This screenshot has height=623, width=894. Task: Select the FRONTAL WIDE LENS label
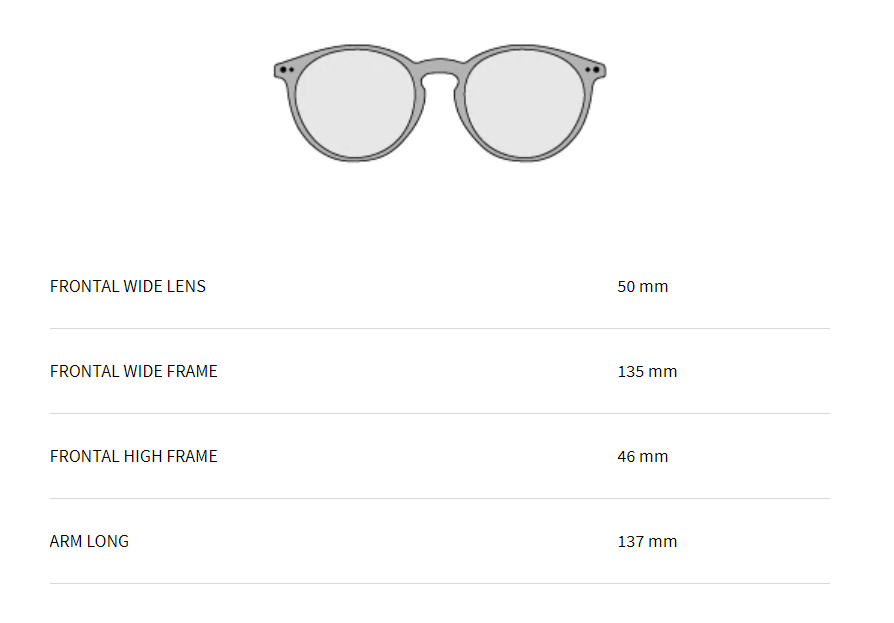(x=128, y=286)
